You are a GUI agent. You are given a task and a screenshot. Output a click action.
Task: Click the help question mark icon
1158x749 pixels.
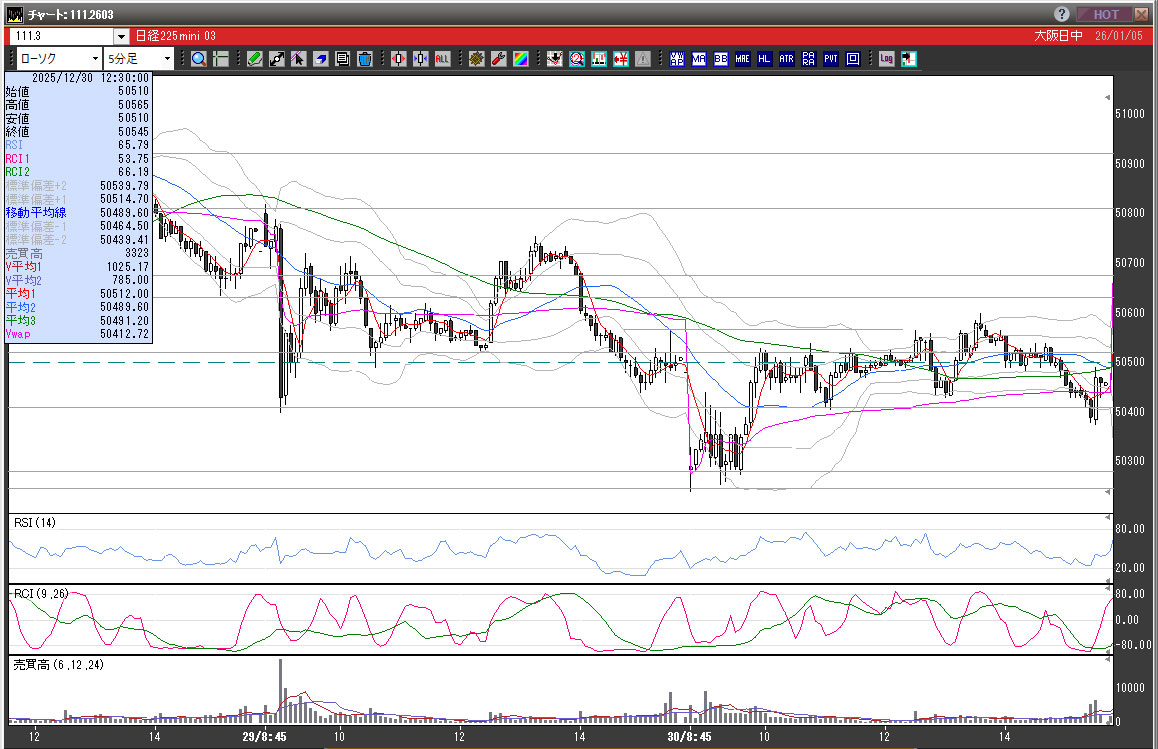1061,14
